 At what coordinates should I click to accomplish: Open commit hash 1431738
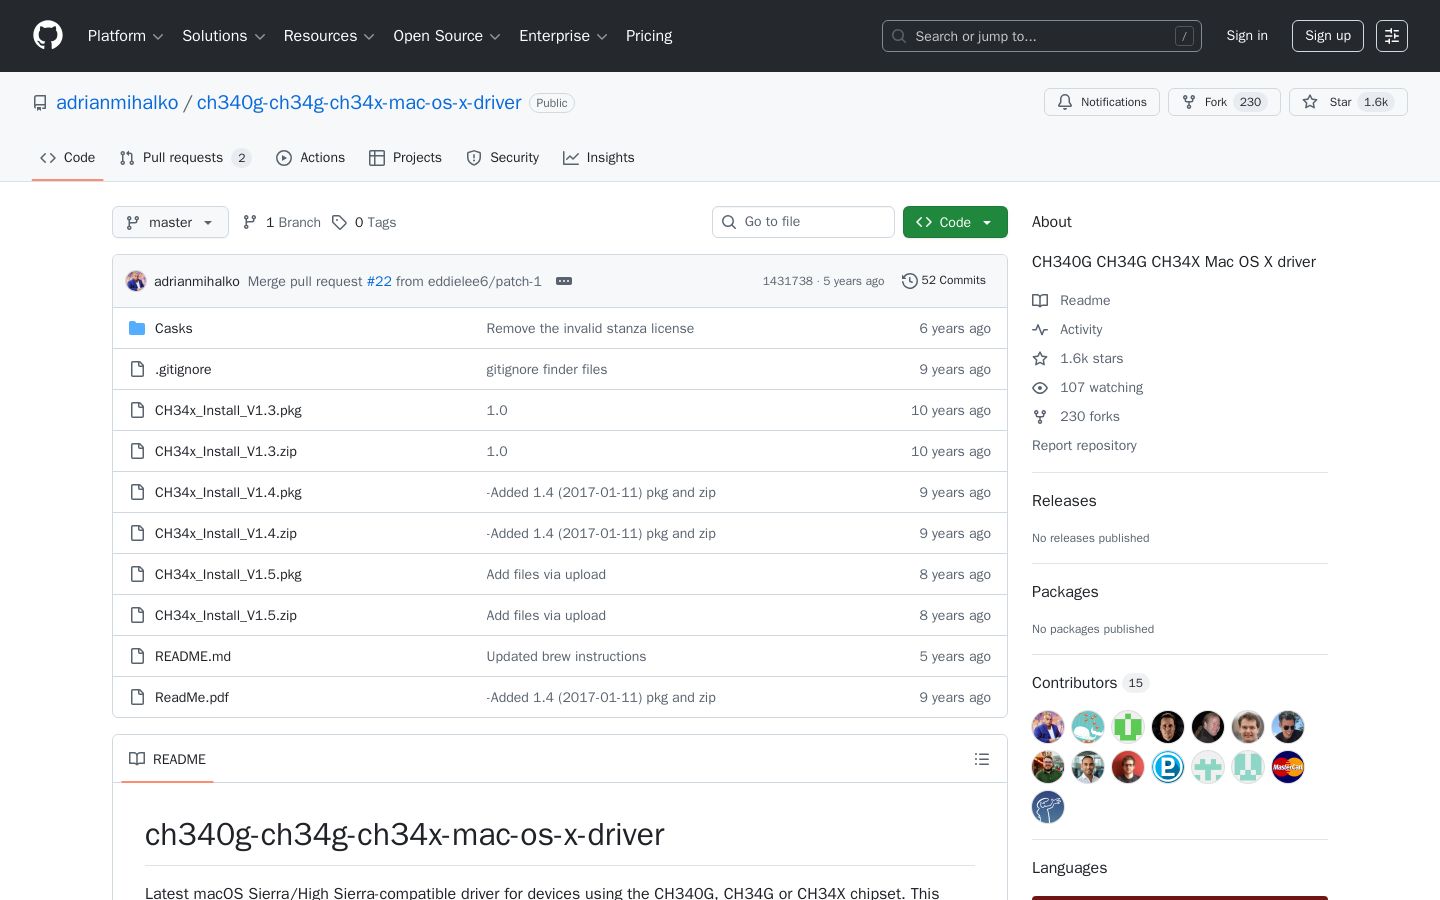pyautogui.click(x=788, y=281)
